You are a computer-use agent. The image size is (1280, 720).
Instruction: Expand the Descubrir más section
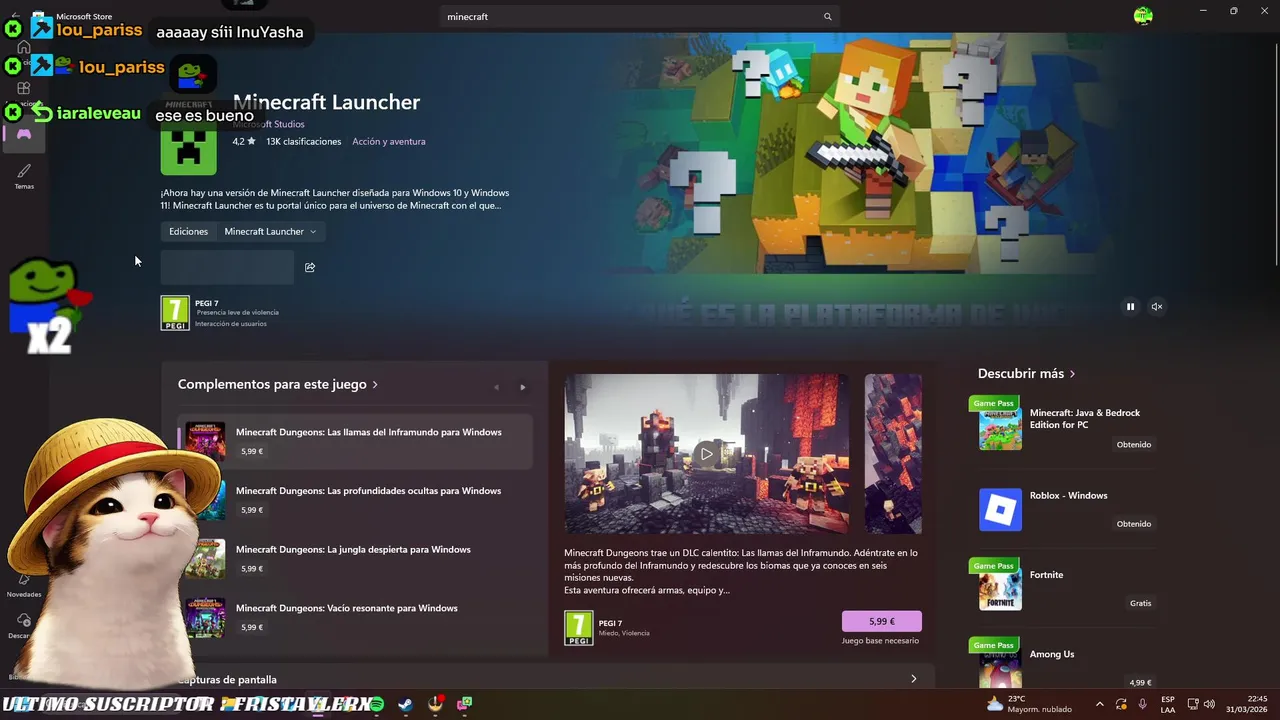click(1026, 373)
